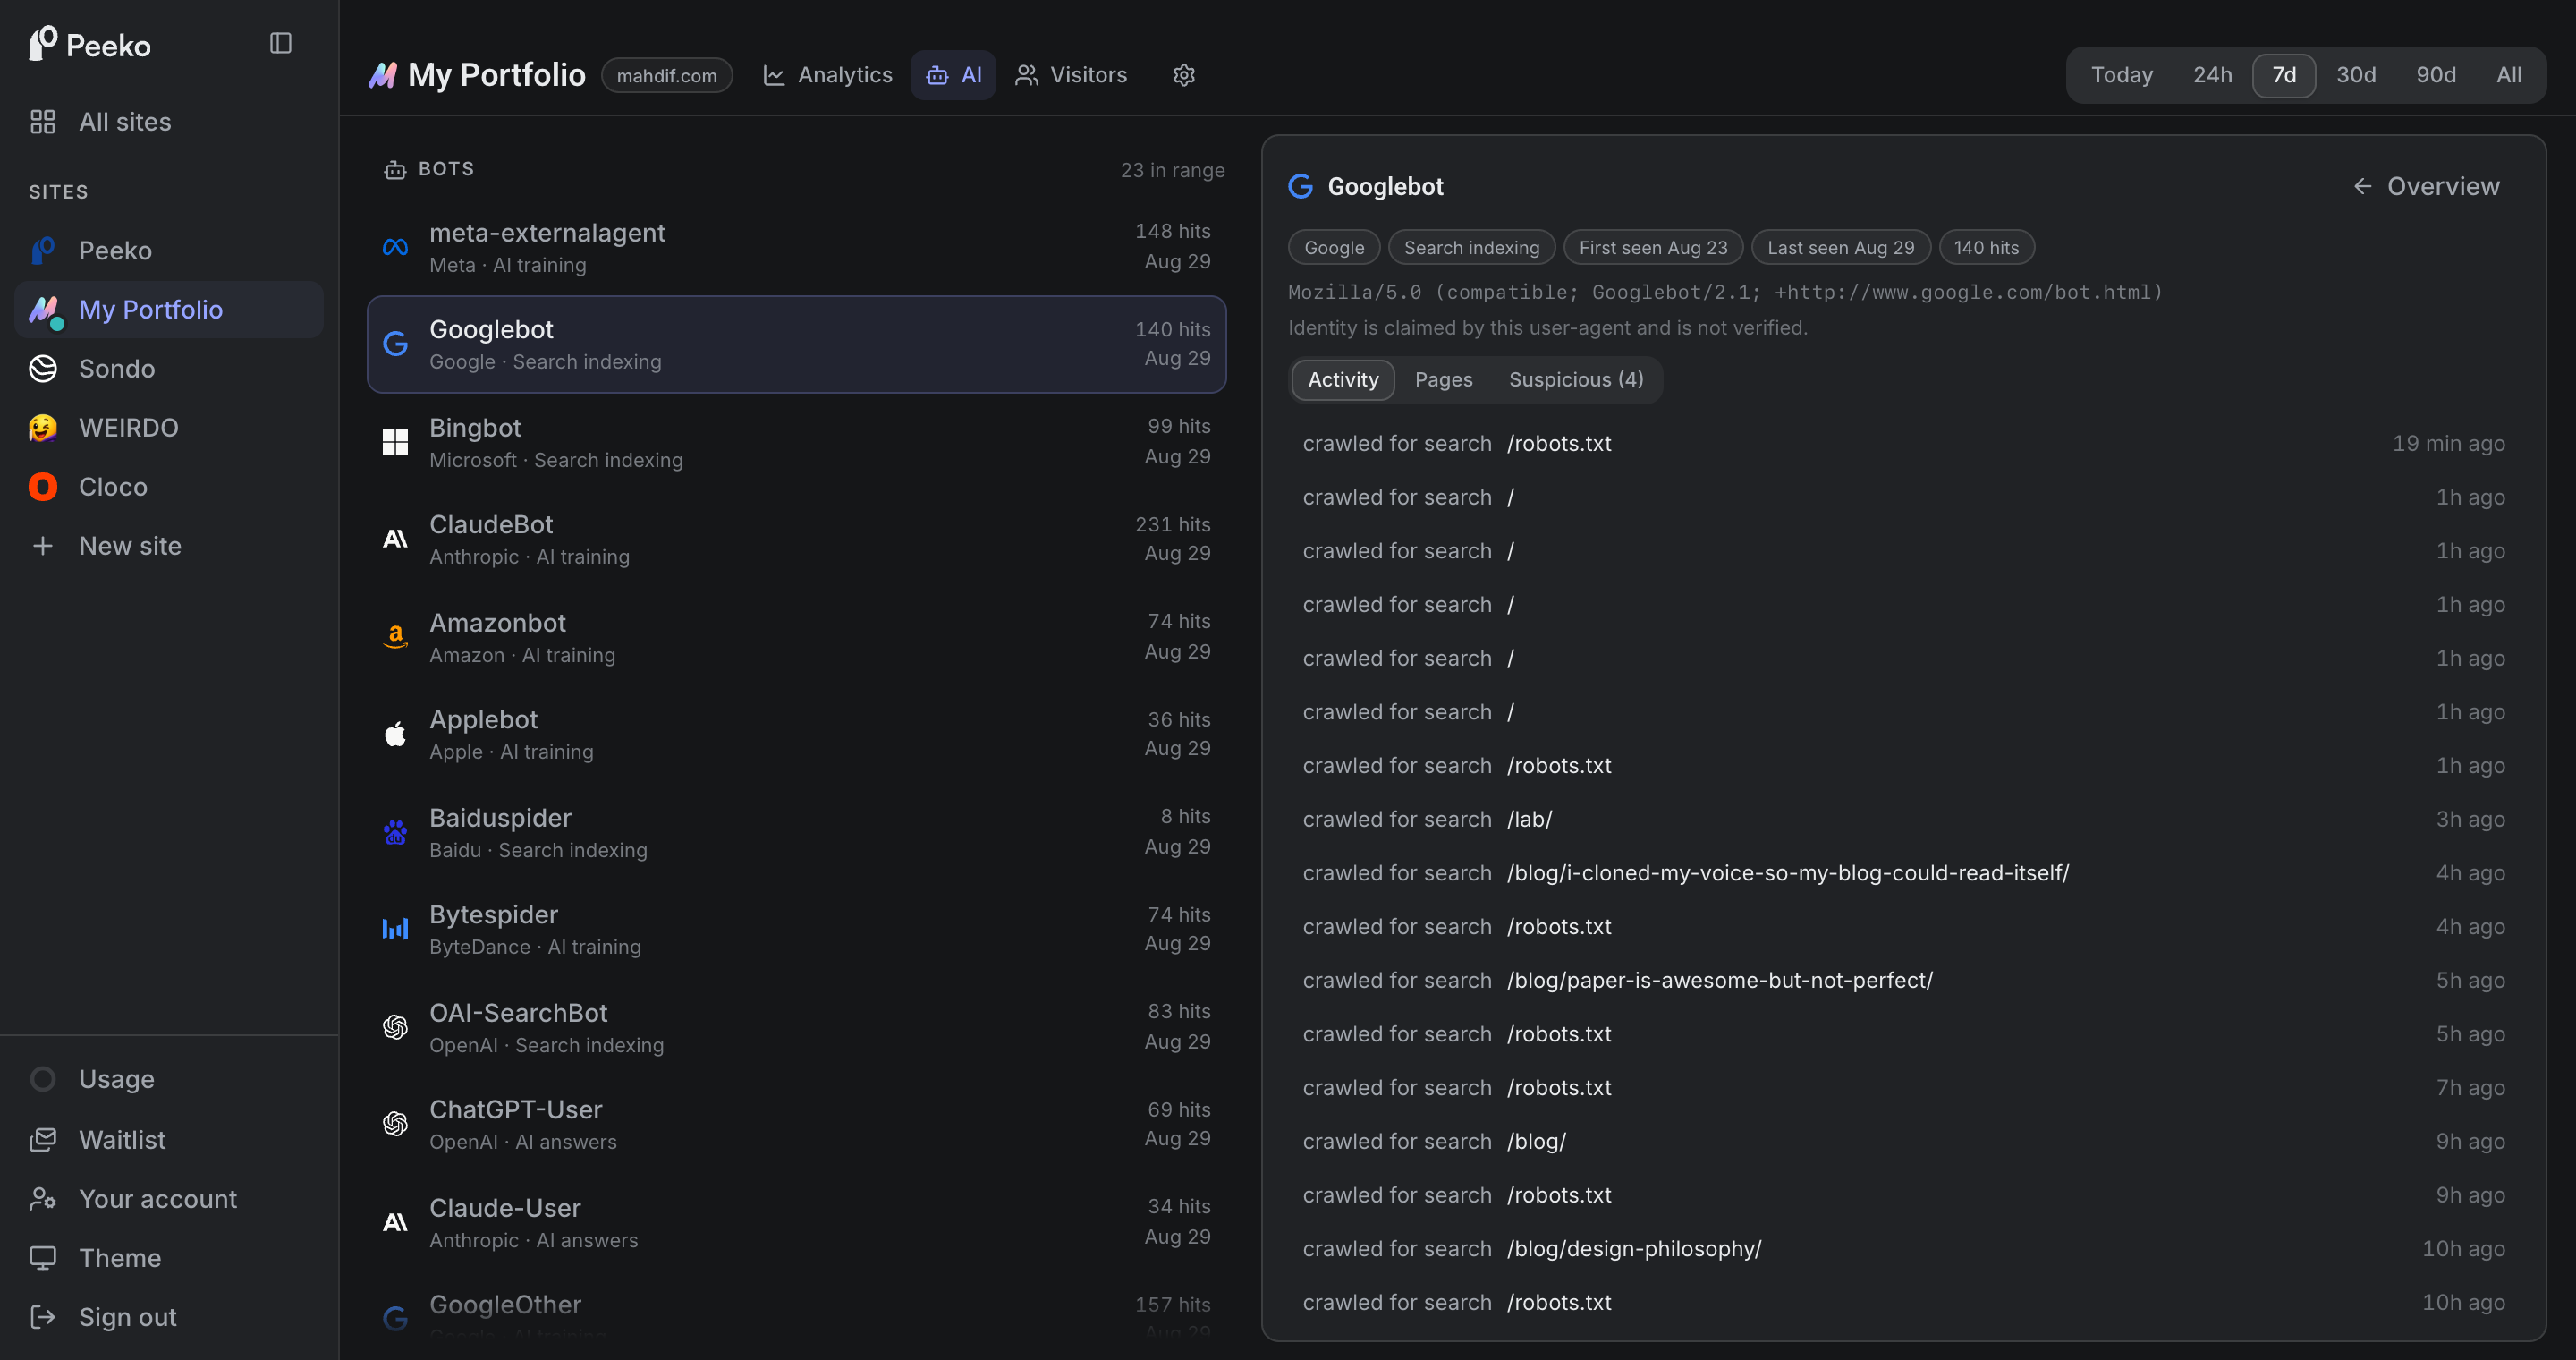This screenshot has height=1360, width=2576.
Task: Click the Amazon logo on Amazonbot row
Action: (395, 637)
